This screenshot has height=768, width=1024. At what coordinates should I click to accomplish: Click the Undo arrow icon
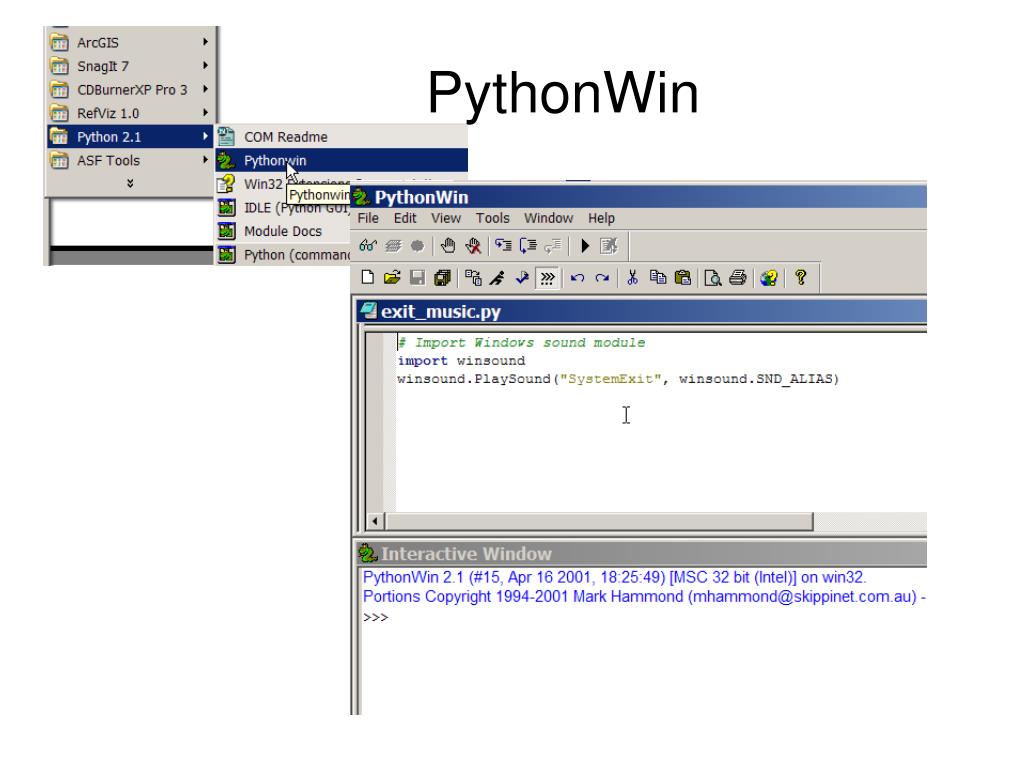(577, 278)
